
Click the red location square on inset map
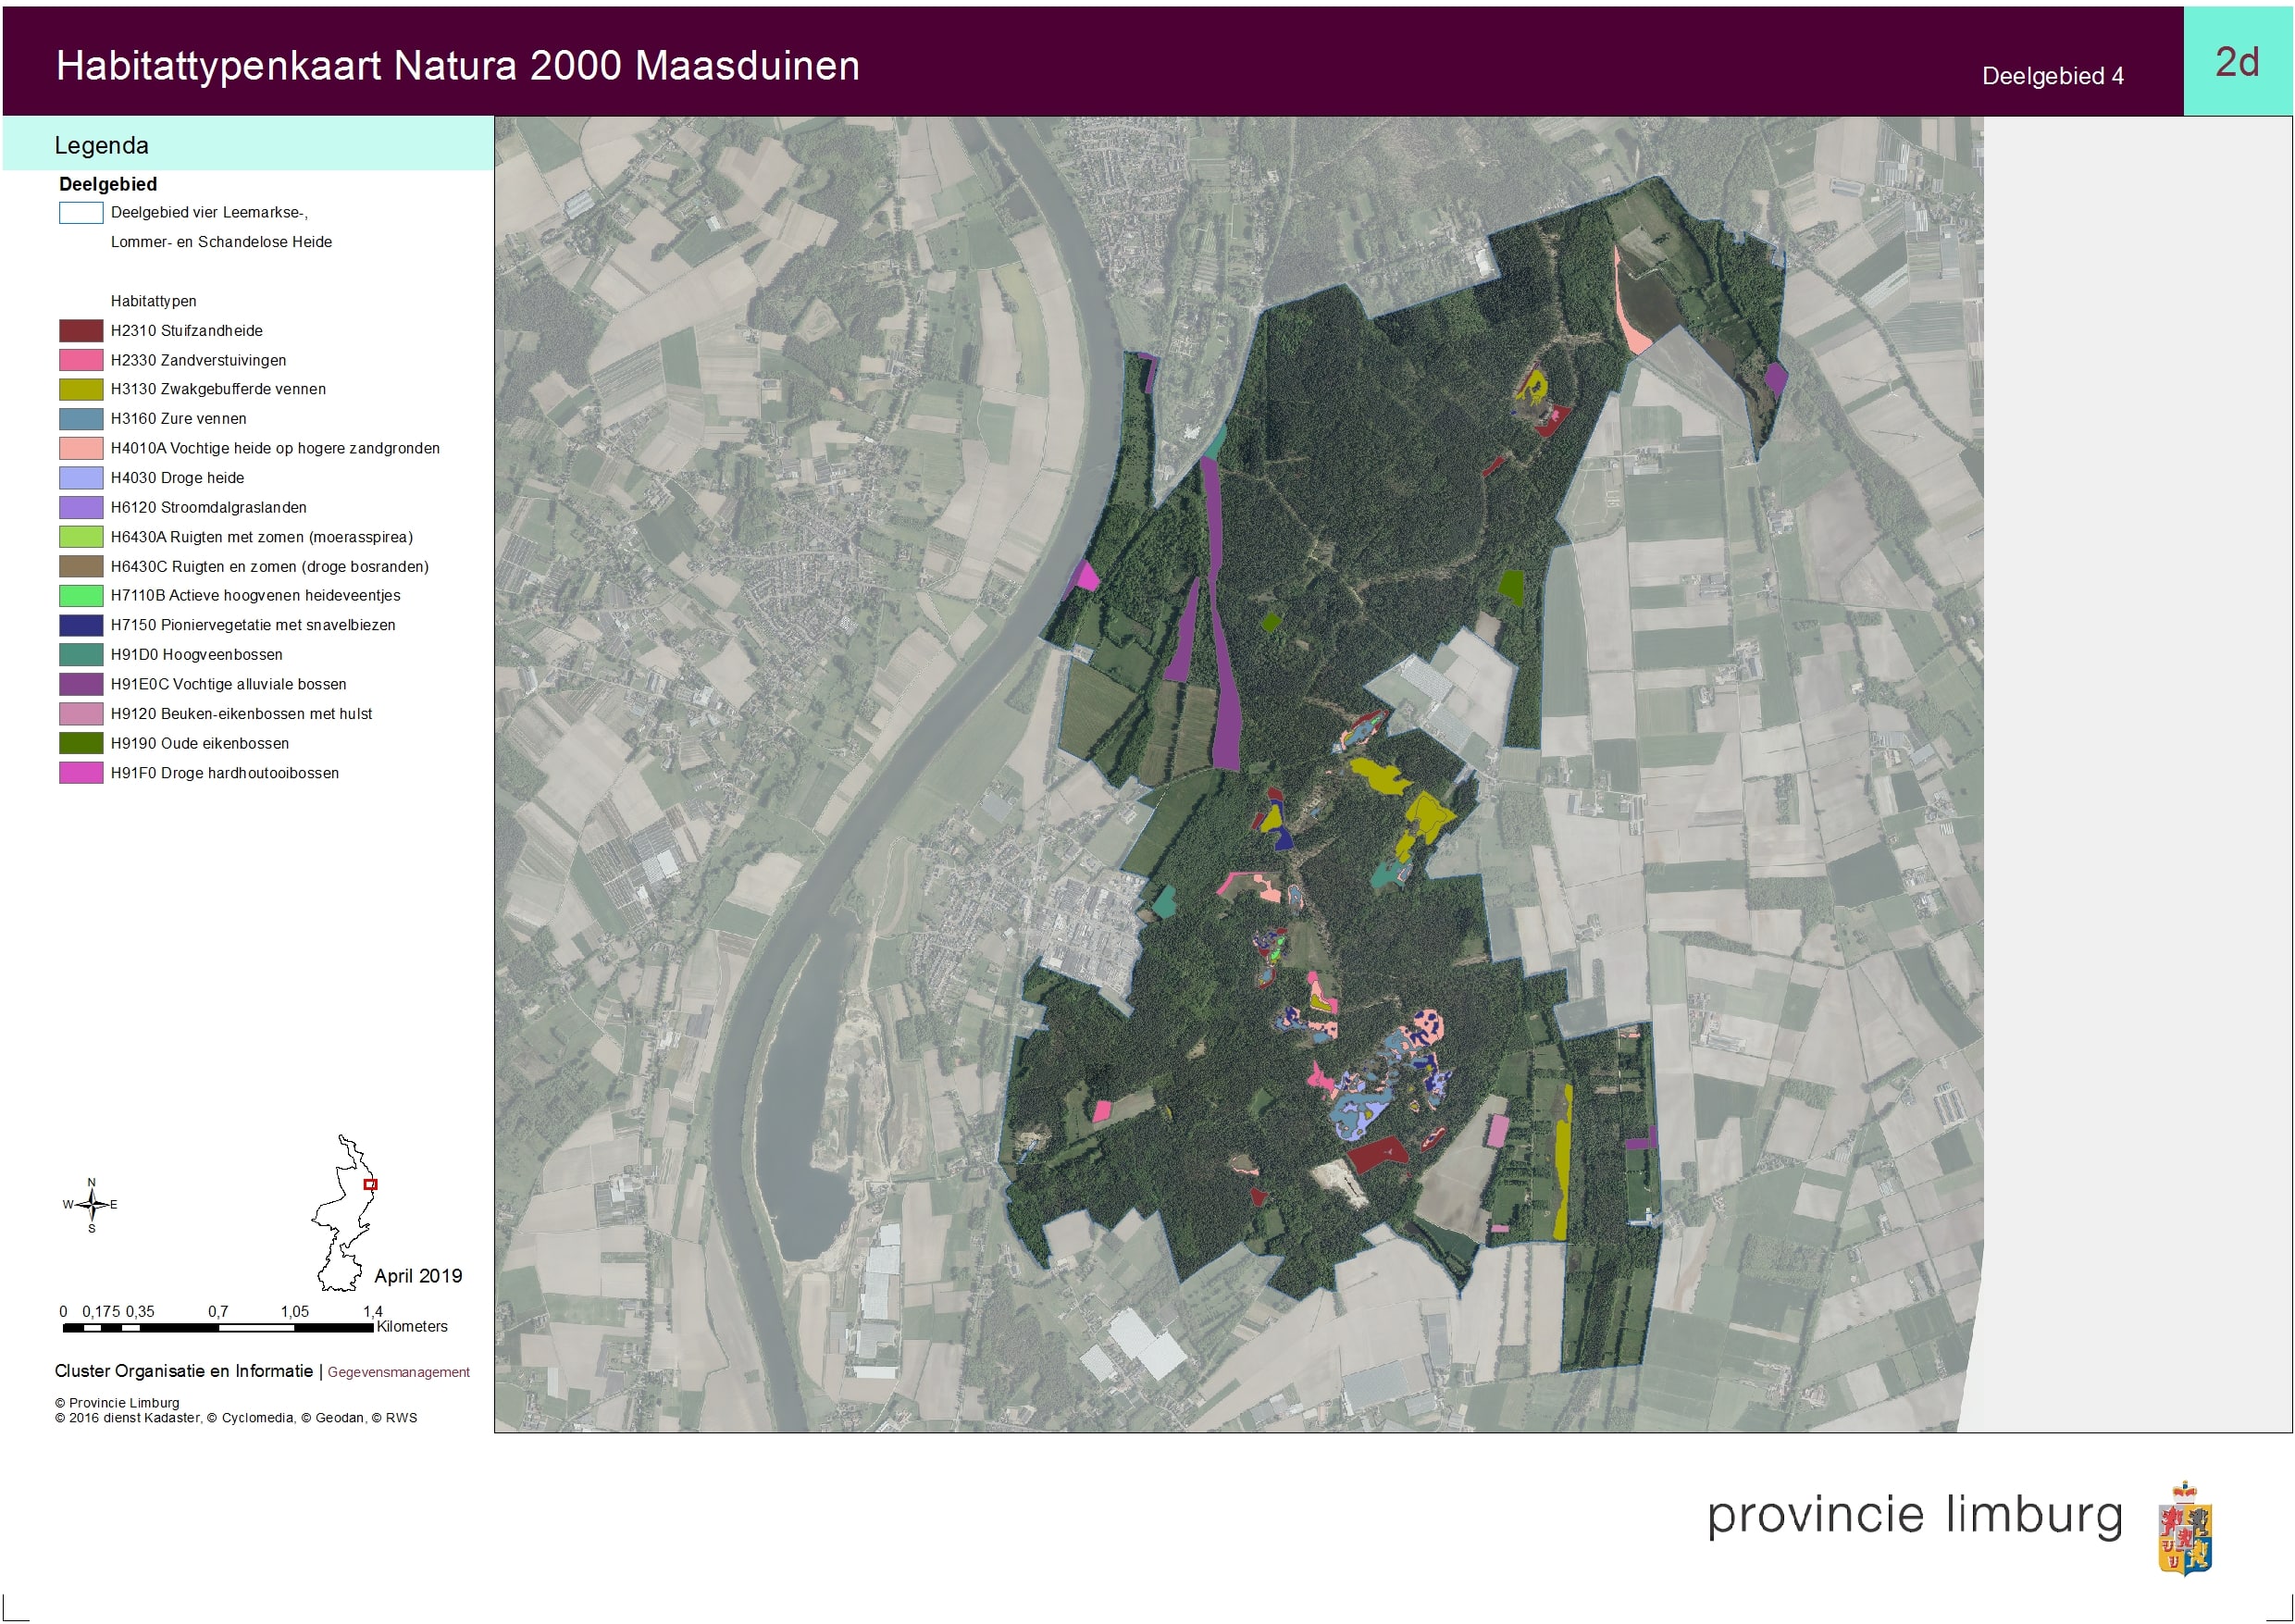point(370,1184)
